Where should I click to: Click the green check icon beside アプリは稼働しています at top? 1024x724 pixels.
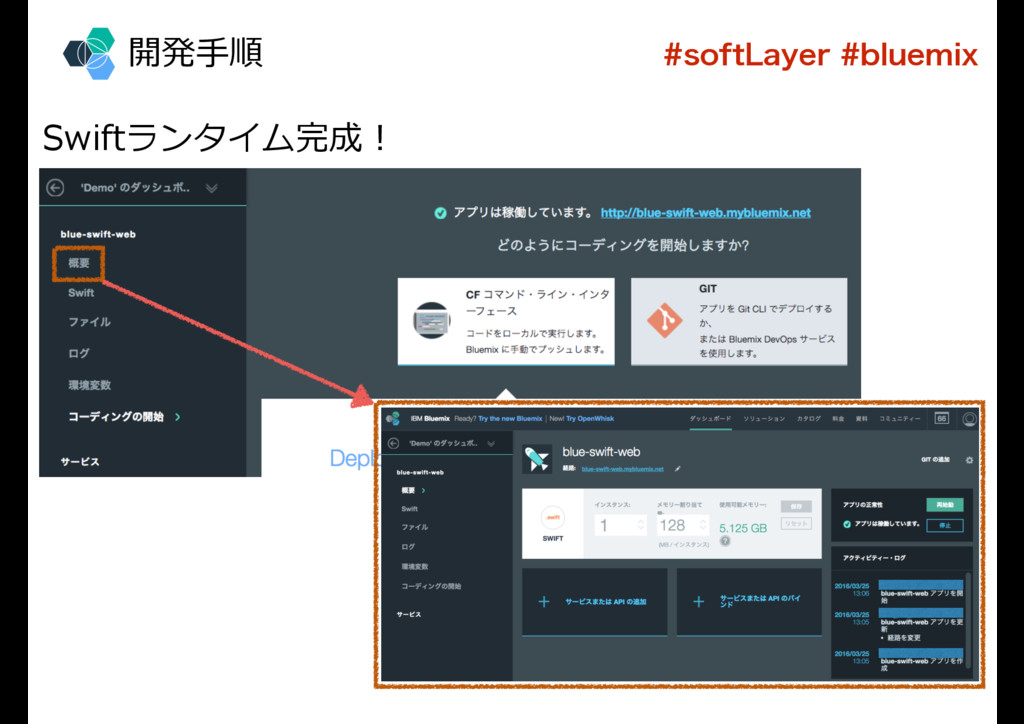pos(440,213)
